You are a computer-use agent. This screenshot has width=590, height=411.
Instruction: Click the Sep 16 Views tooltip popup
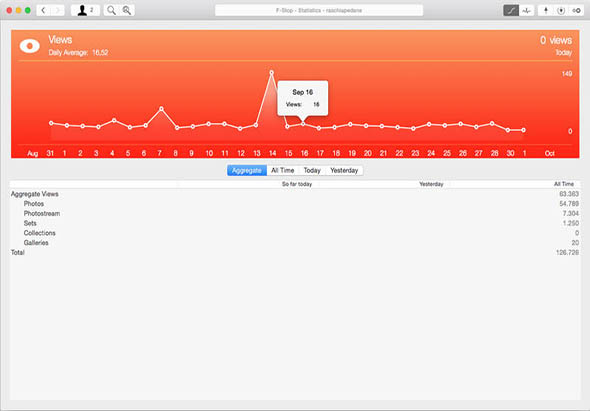[303, 98]
